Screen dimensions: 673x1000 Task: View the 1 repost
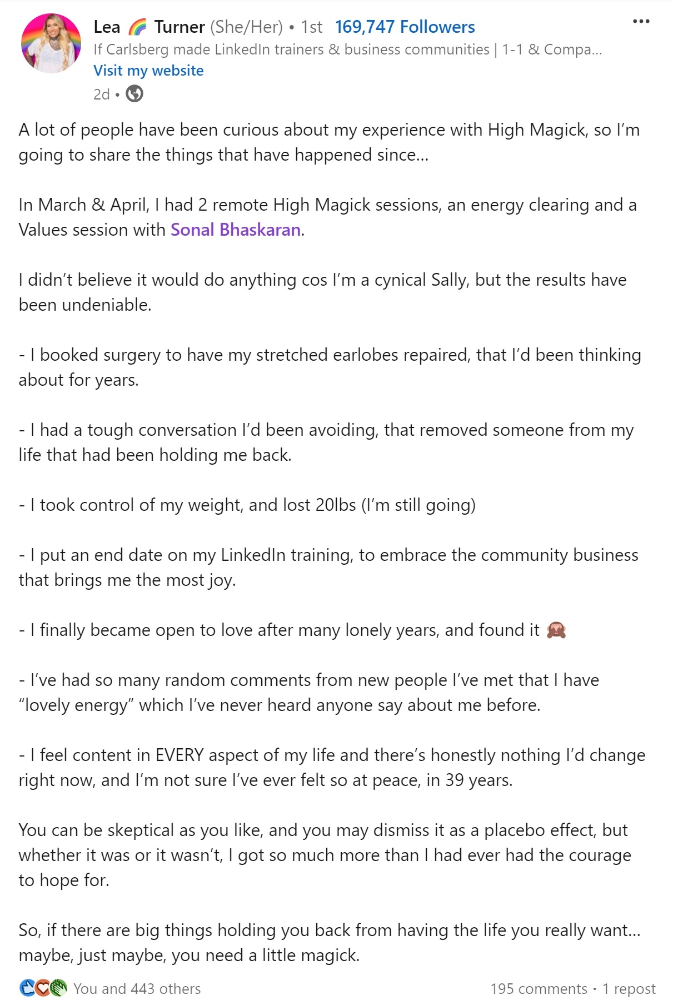click(x=629, y=989)
